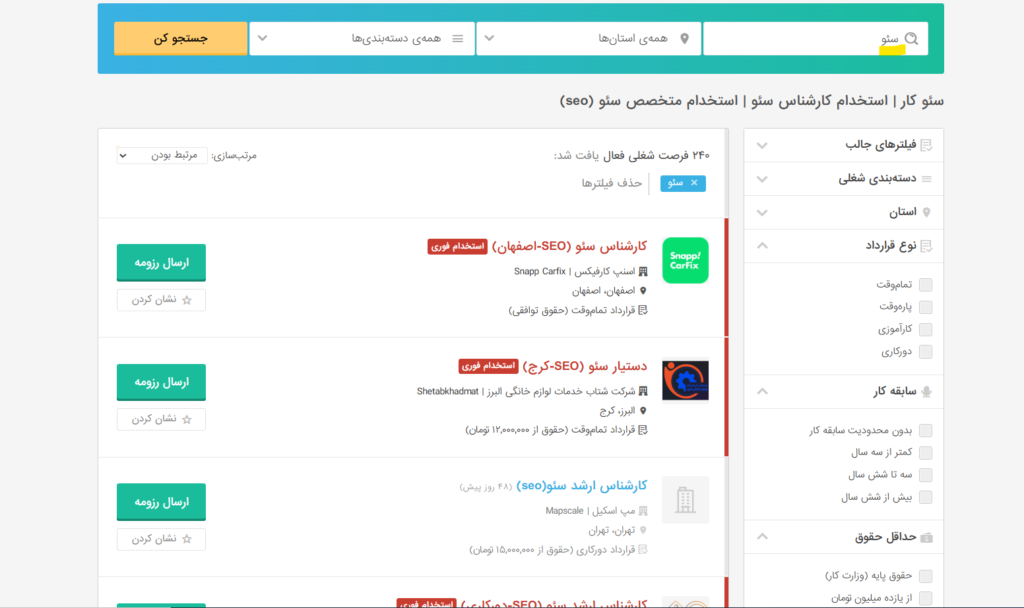Open the مرتبط بودن sorting dropdown
Screen dimensions: 1024x608
click(162, 154)
